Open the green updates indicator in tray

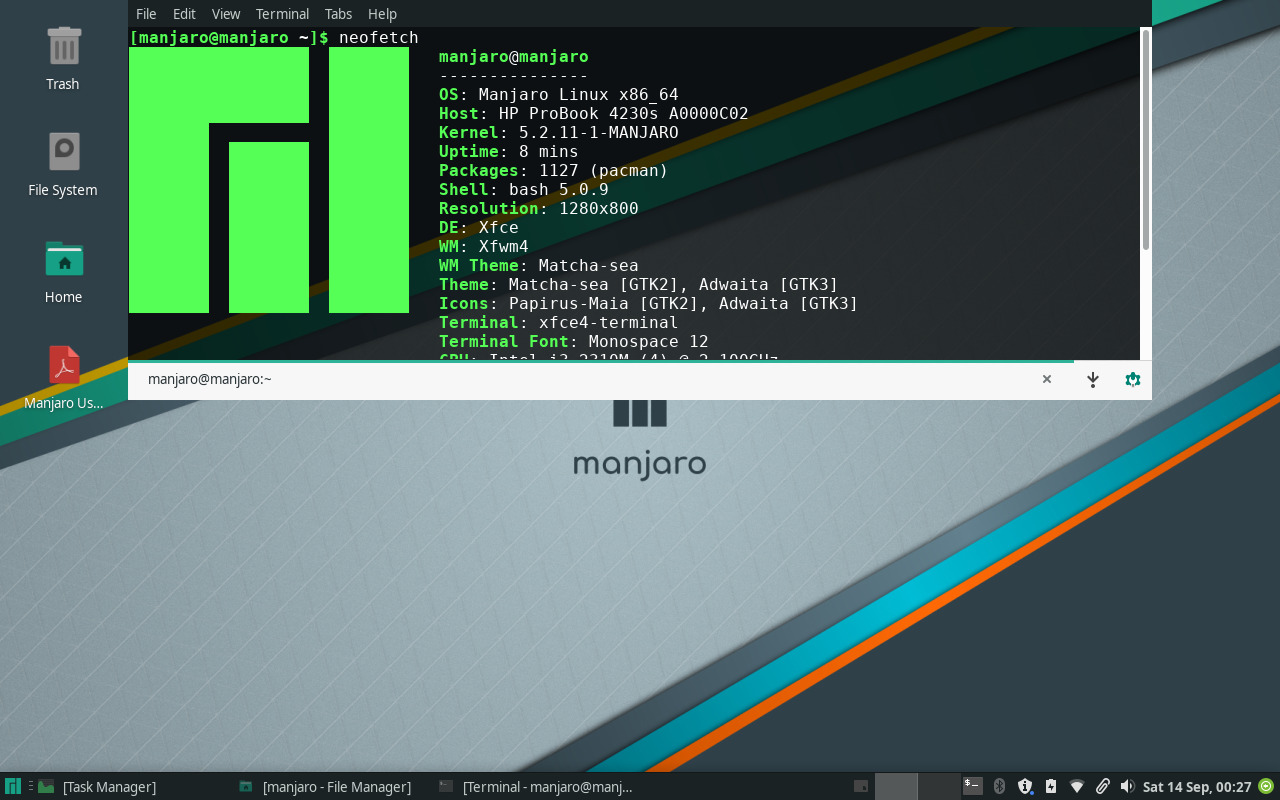click(1265, 786)
